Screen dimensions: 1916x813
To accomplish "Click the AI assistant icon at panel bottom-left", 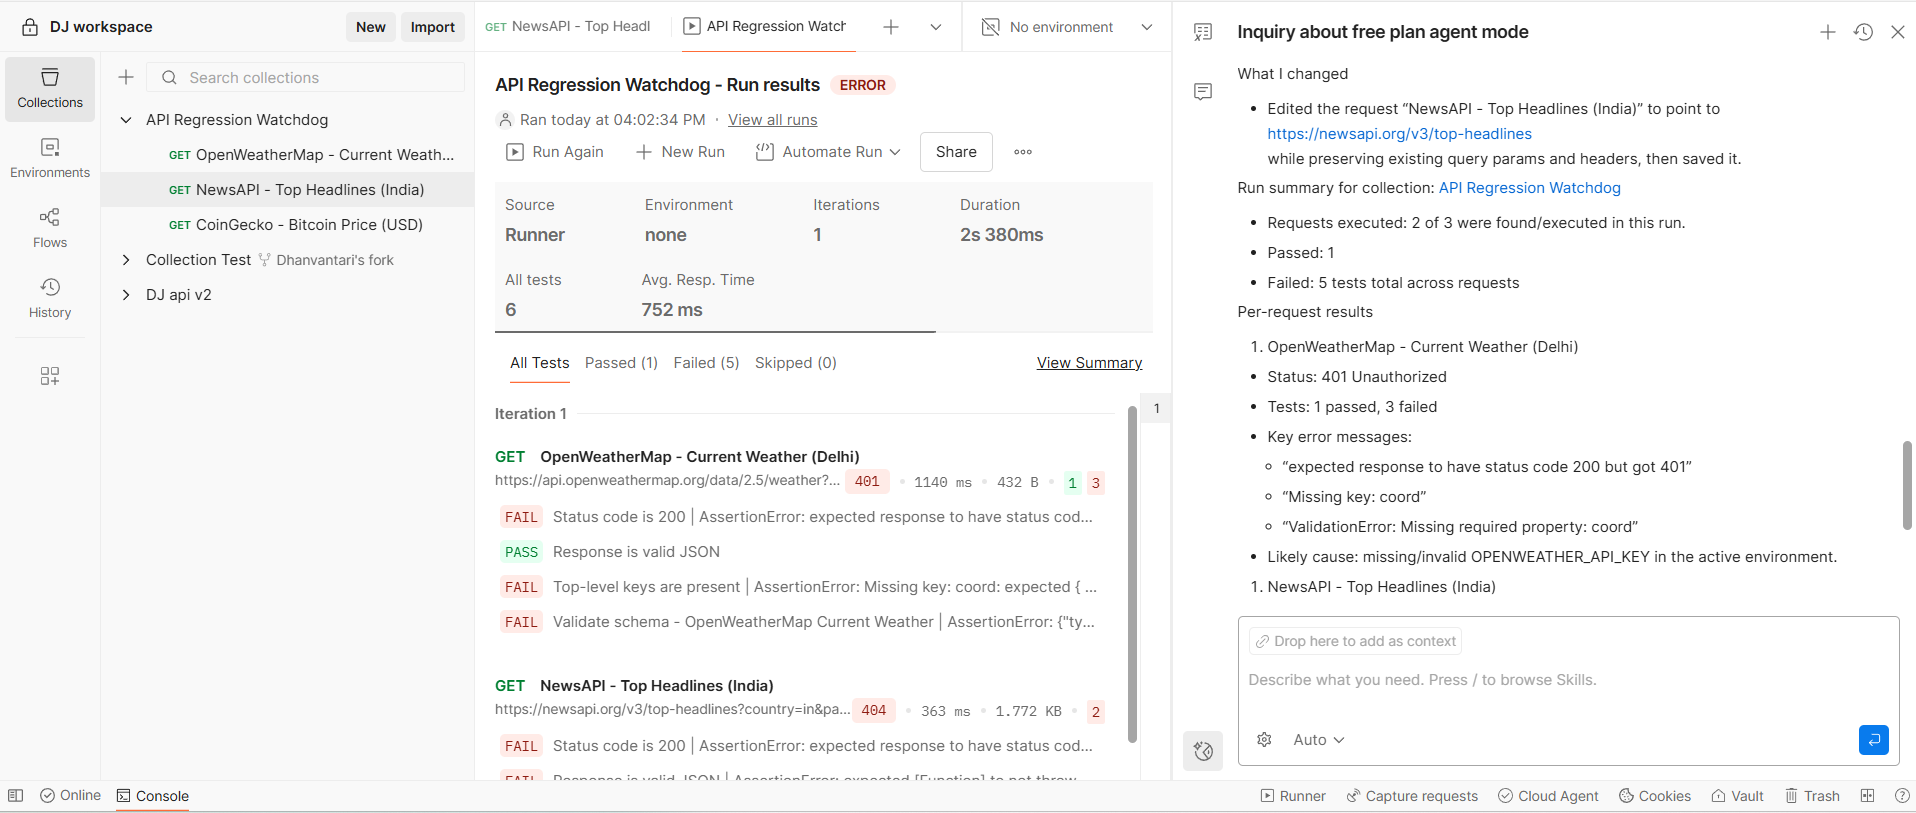I will tap(1203, 751).
